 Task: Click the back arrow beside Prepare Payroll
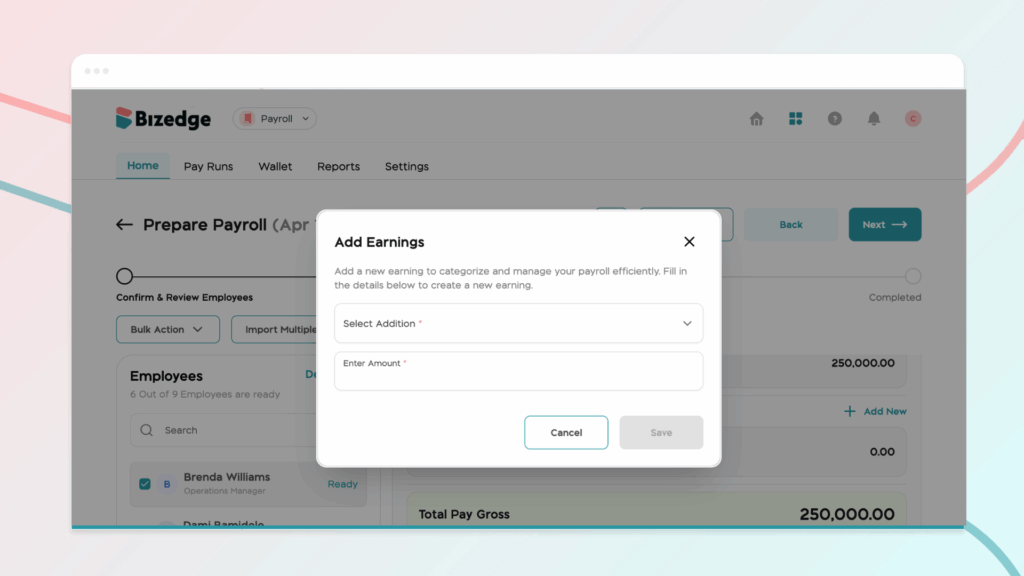[x=124, y=225]
